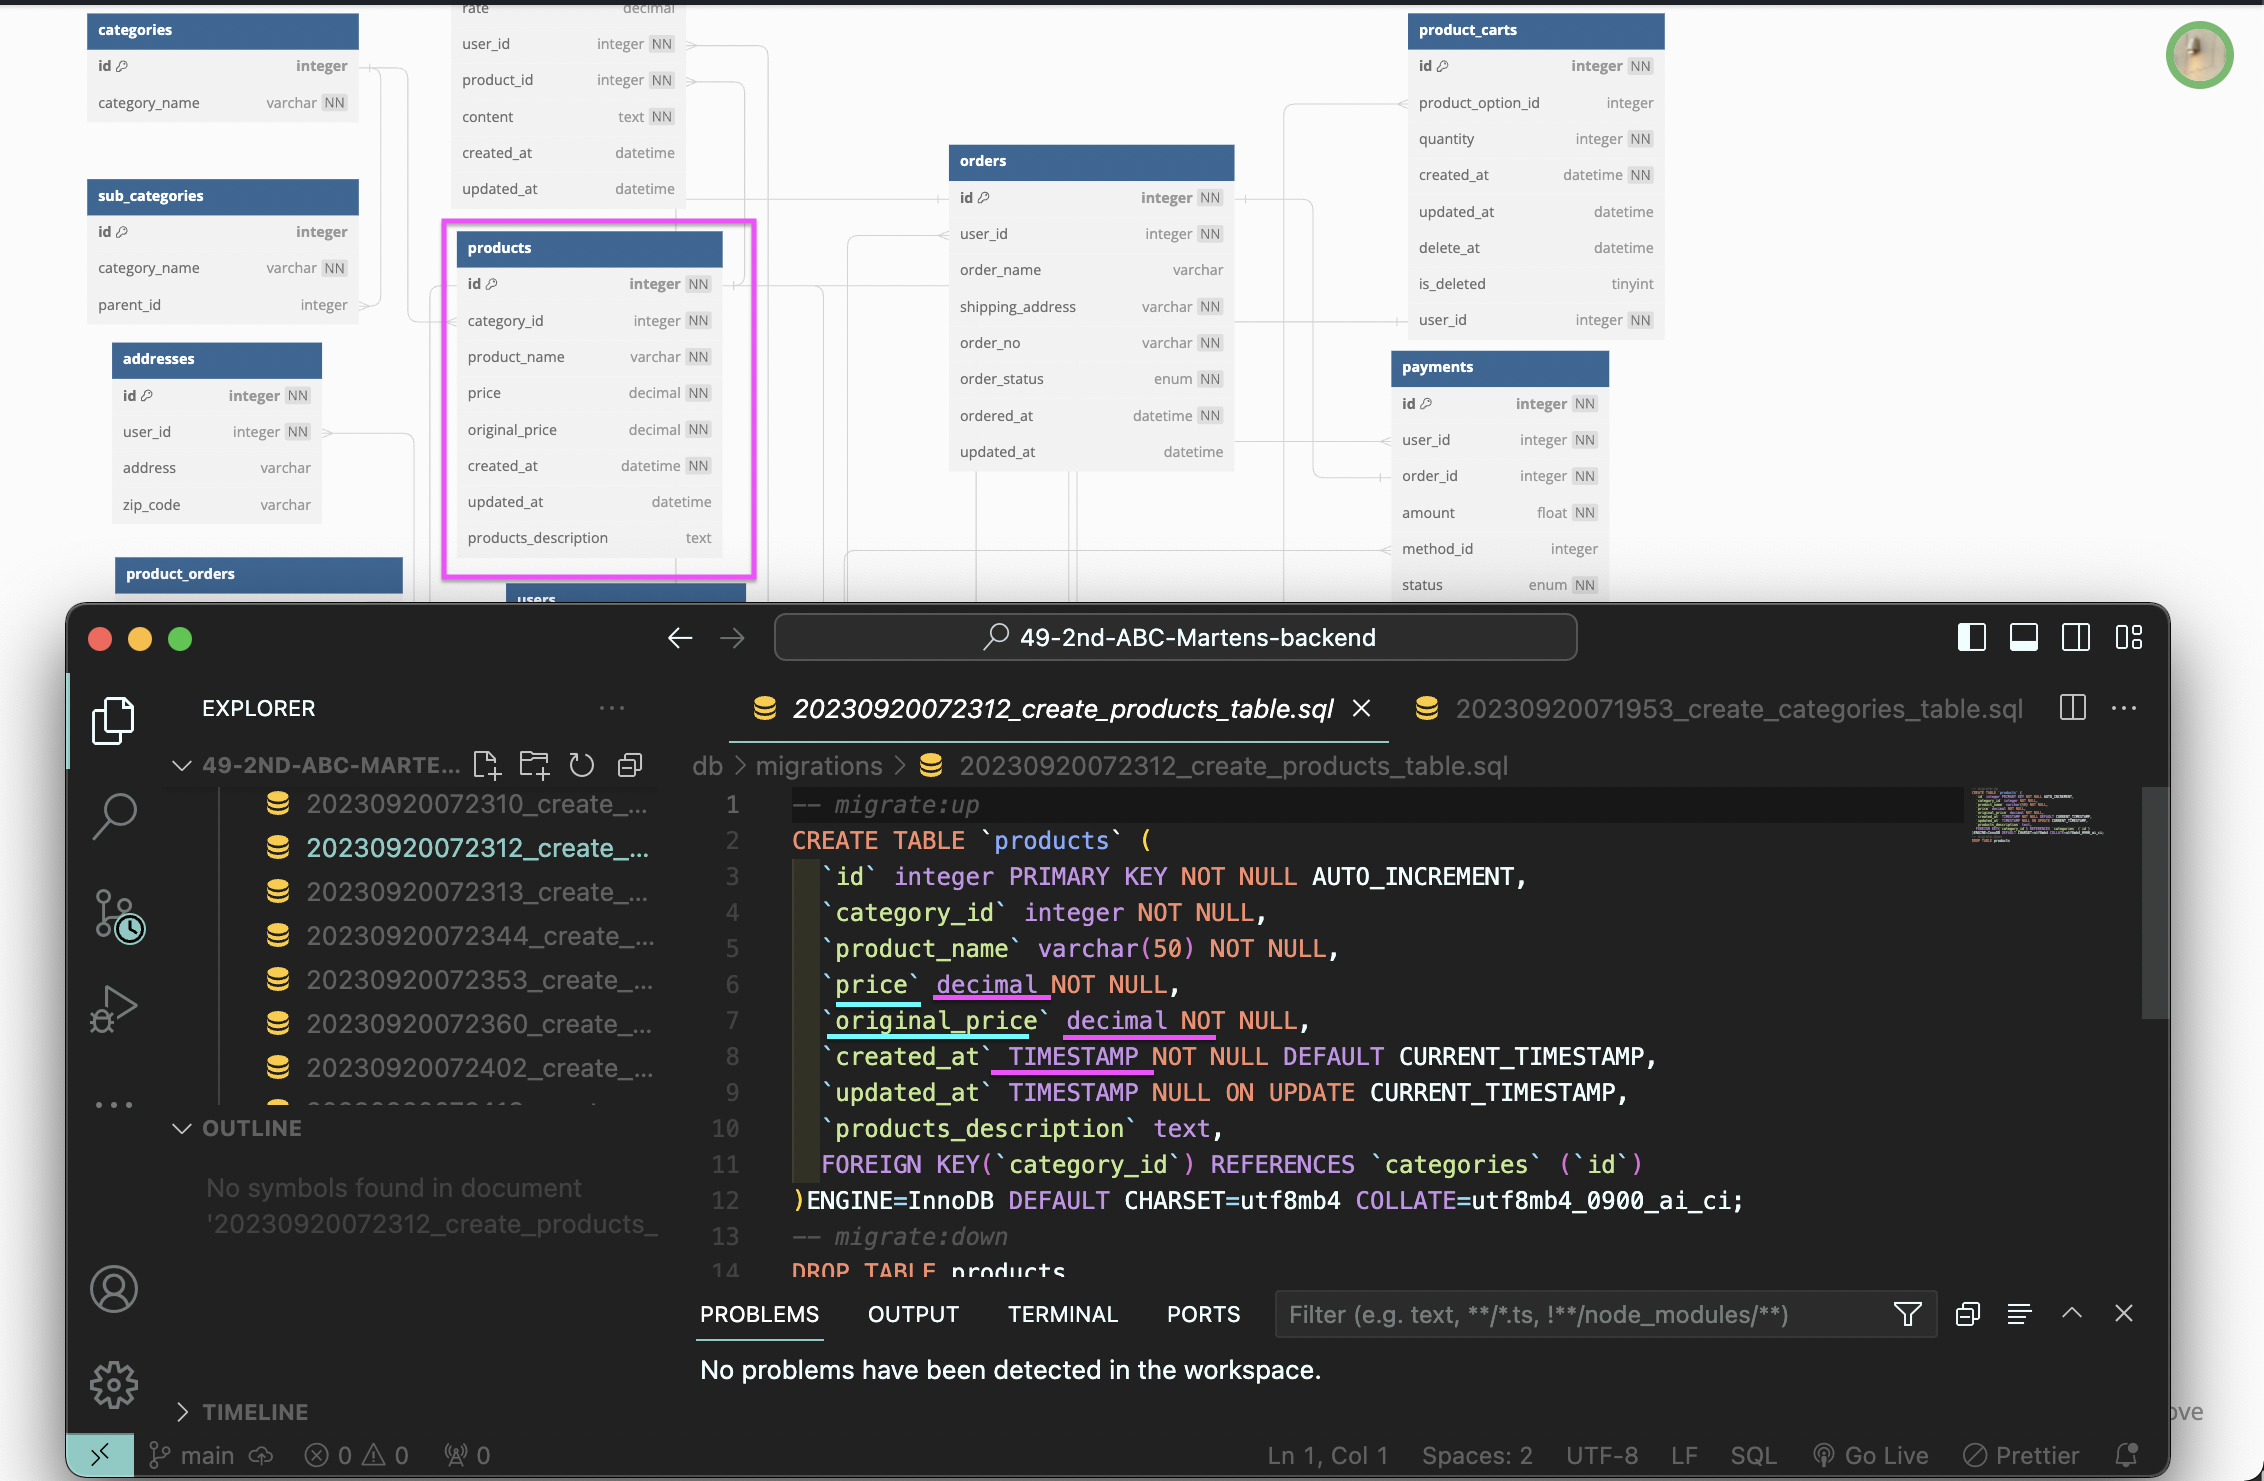Close the bottom panel

2124,1313
